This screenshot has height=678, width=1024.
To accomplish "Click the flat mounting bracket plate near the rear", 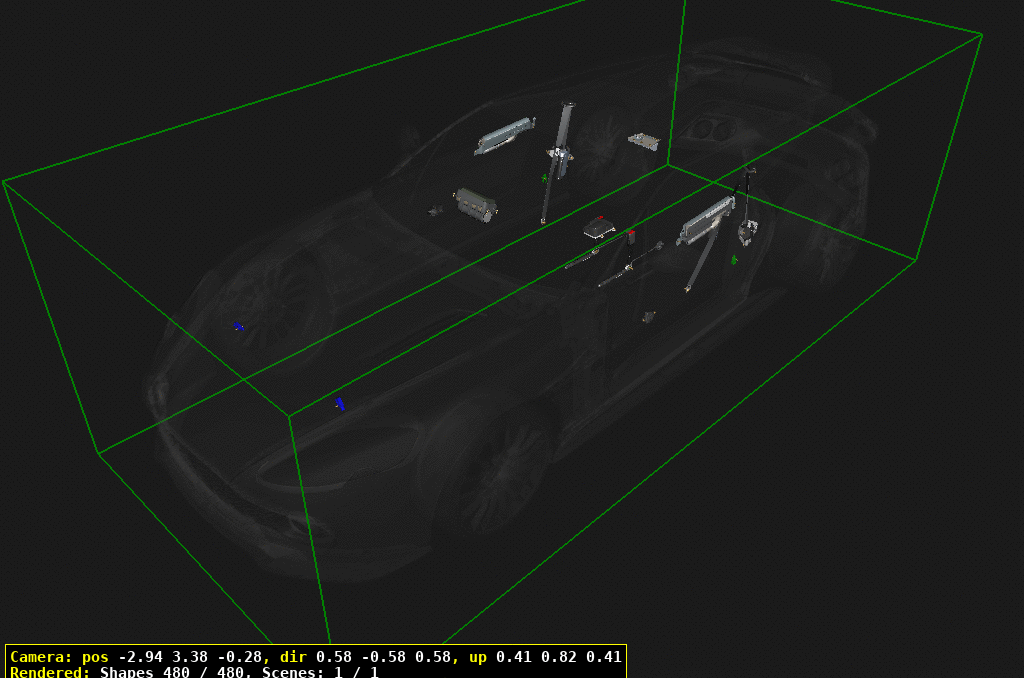I will click(643, 141).
